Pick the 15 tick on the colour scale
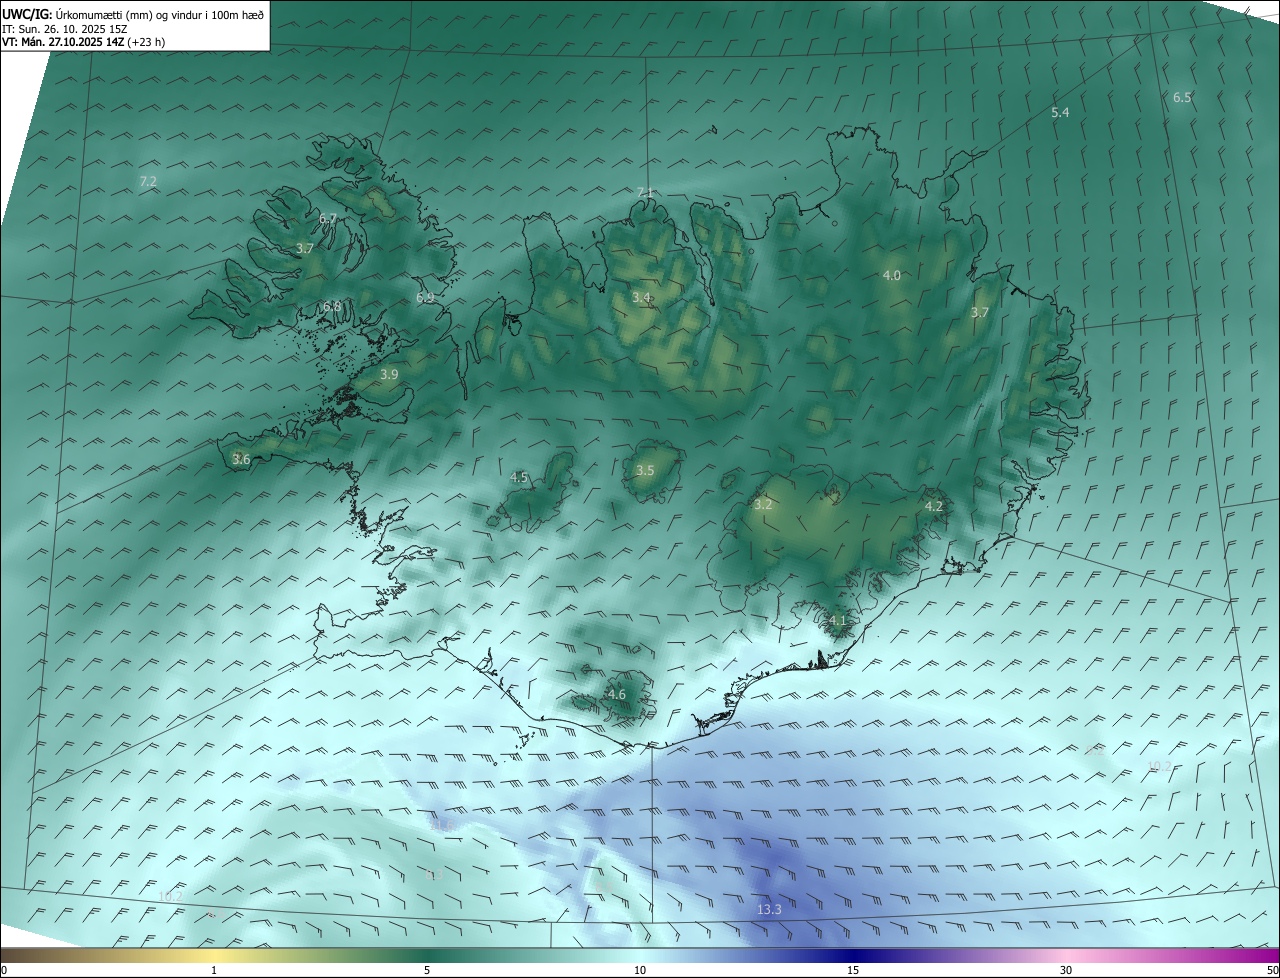The image size is (1280, 978). (853, 970)
